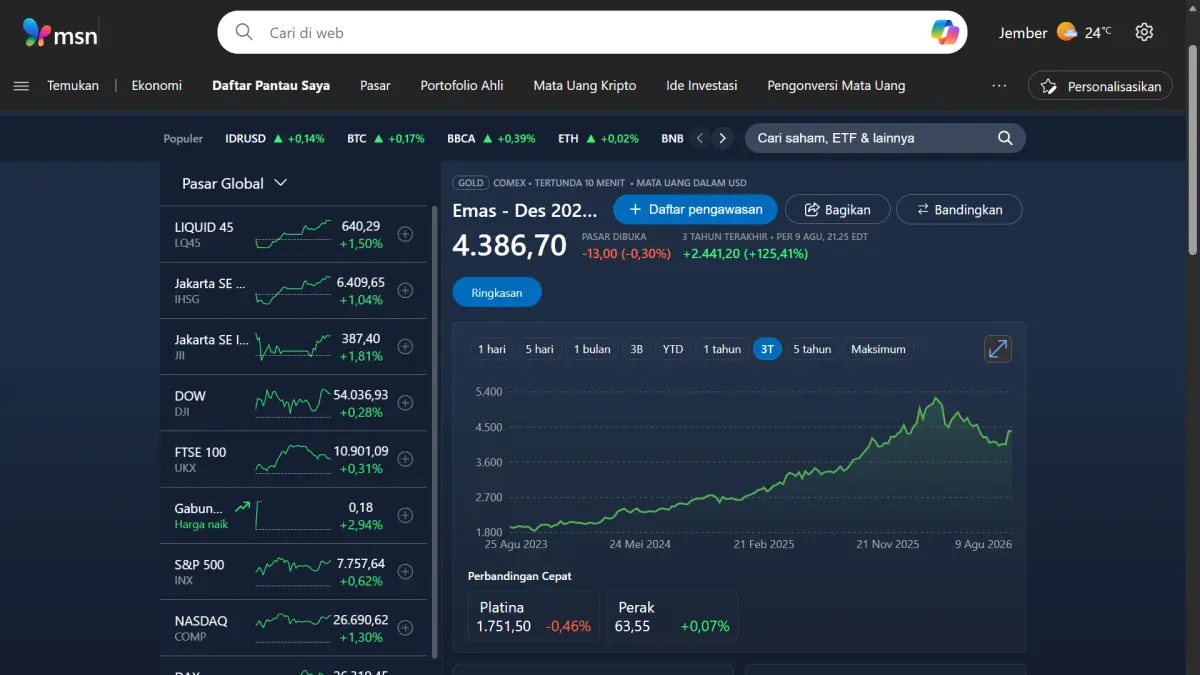Open Jember weather icon

[1067, 32]
